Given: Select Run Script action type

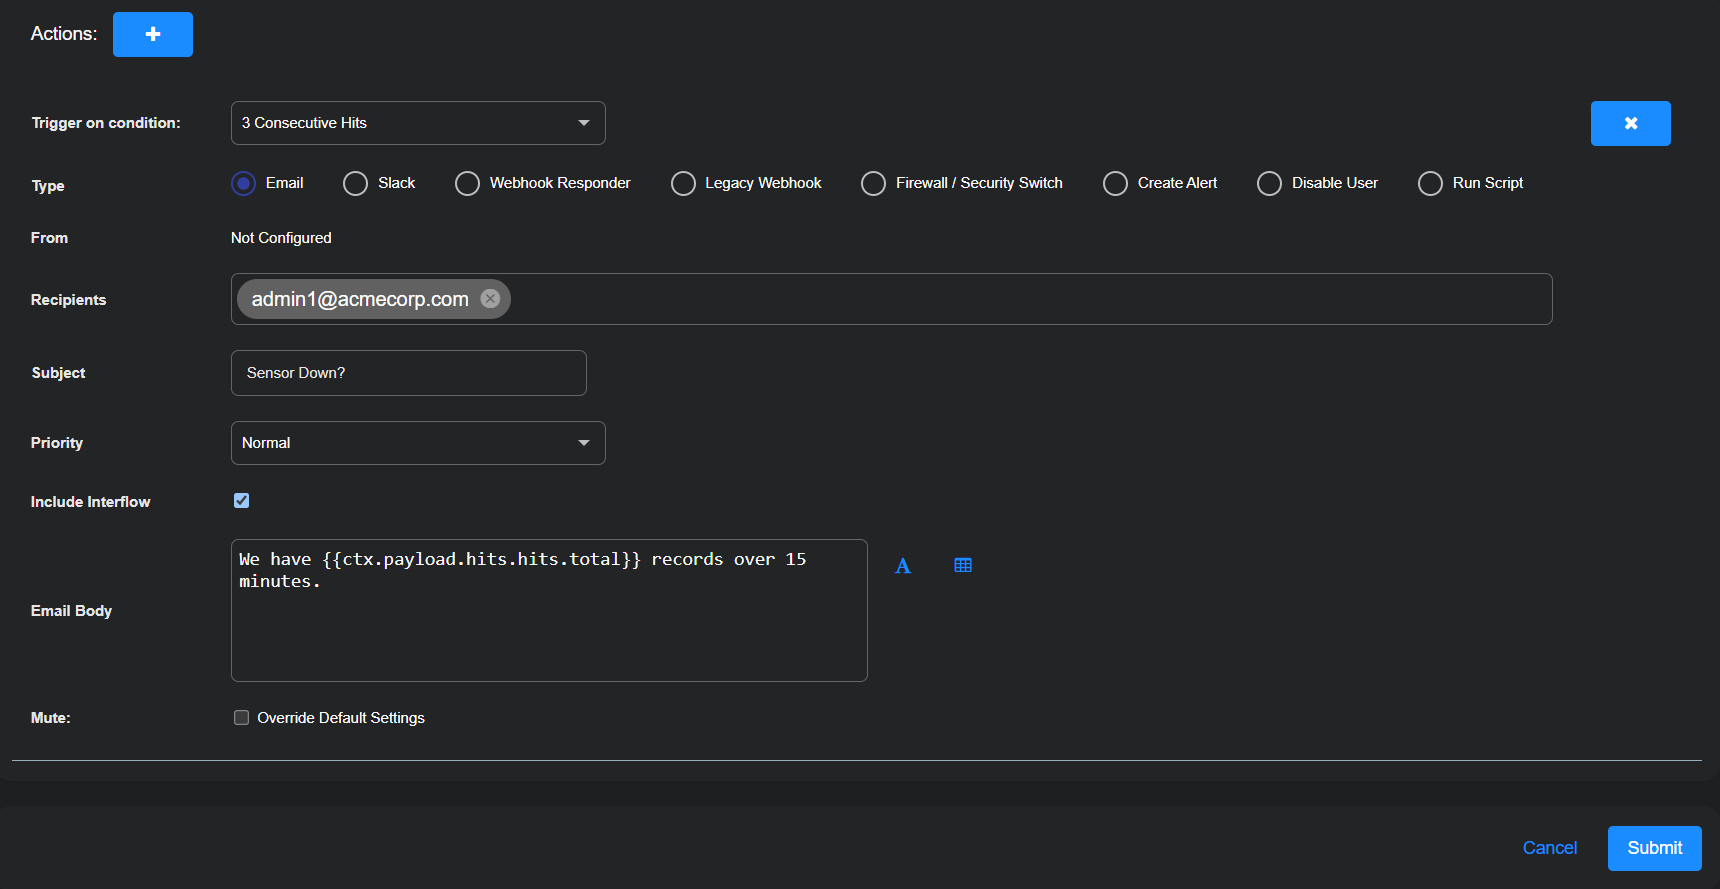Looking at the screenshot, I should [x=1430, y=184].
